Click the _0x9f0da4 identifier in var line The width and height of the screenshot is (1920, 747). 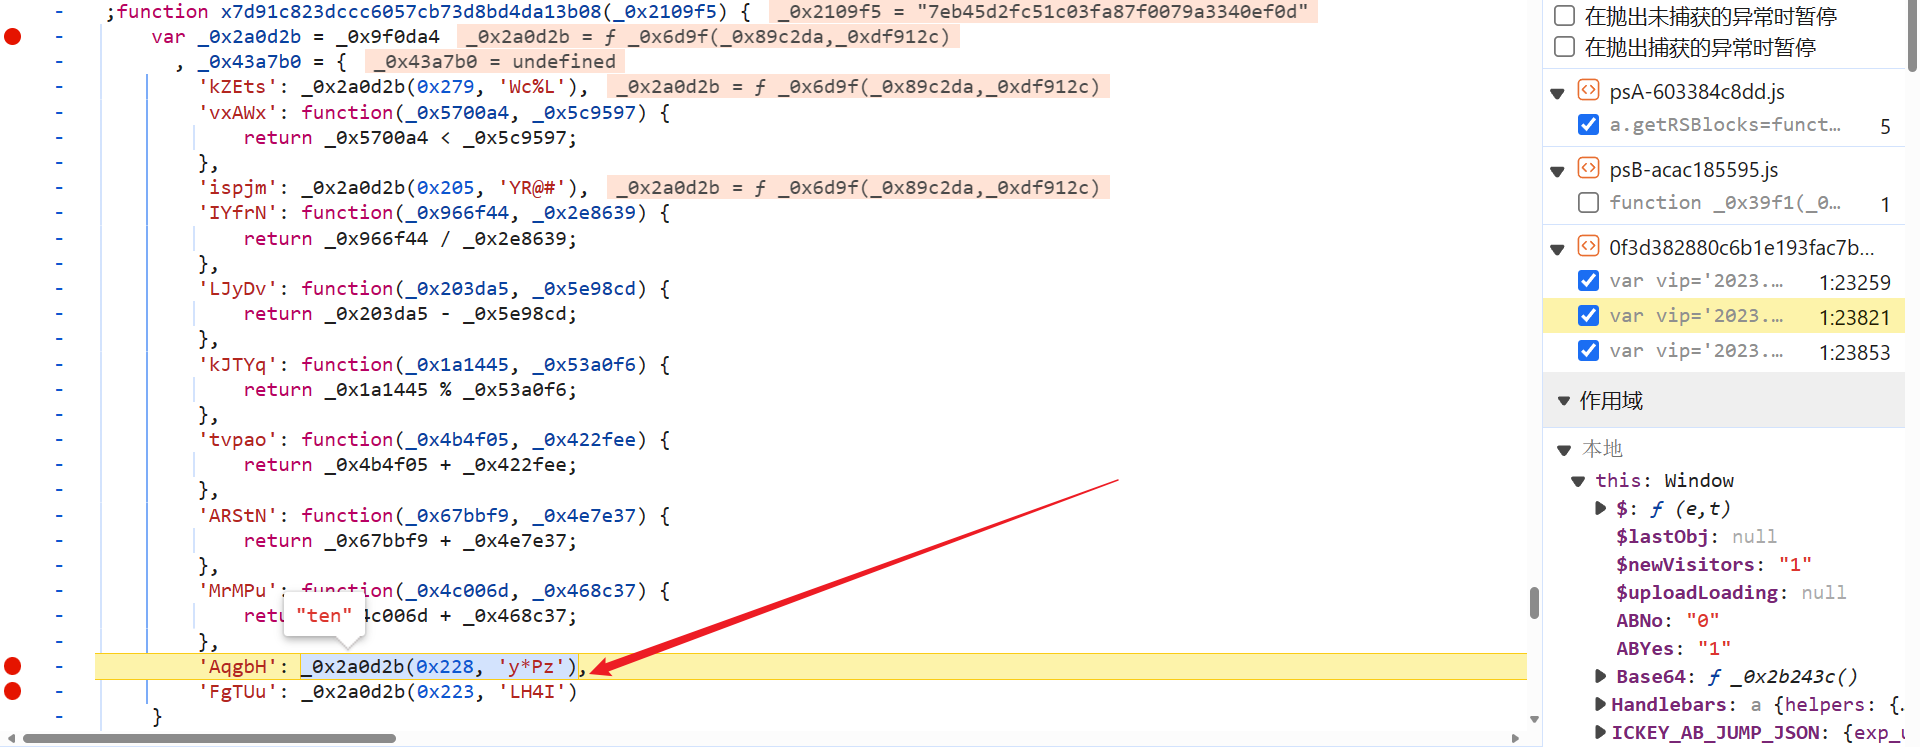[x=388, y=37]
